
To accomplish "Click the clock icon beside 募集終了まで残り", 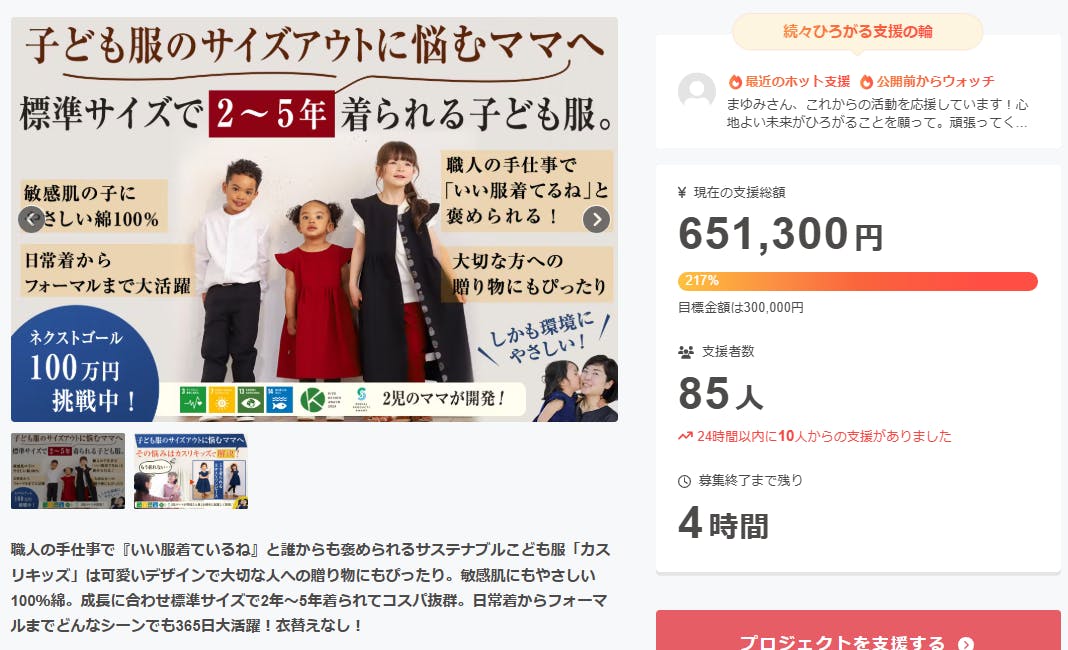I will (685, 481).
